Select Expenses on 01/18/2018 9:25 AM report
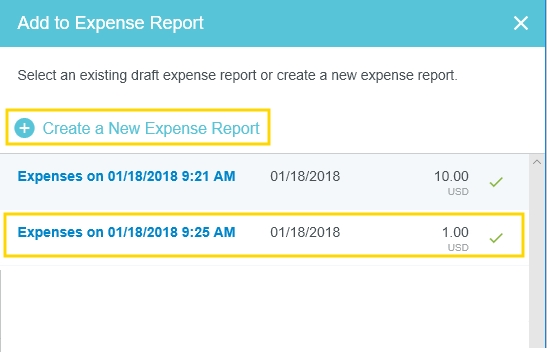The width and height of the screenshot is (547, 362). pyautogui.click(x=126, y=232)
